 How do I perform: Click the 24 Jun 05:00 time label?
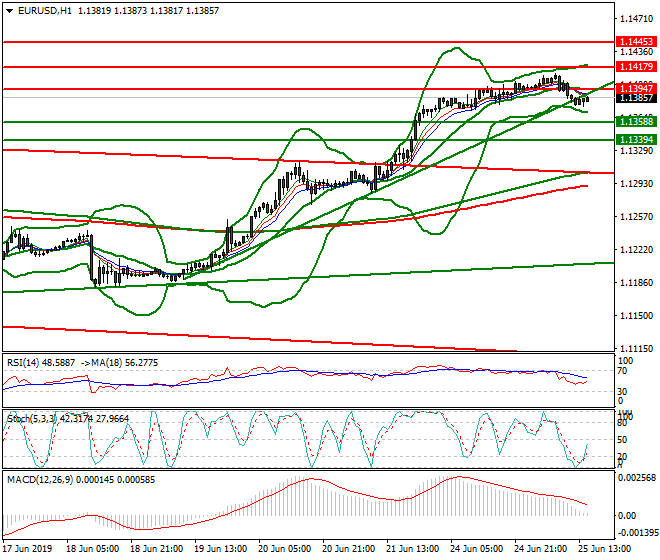click(x=476, y=549)
